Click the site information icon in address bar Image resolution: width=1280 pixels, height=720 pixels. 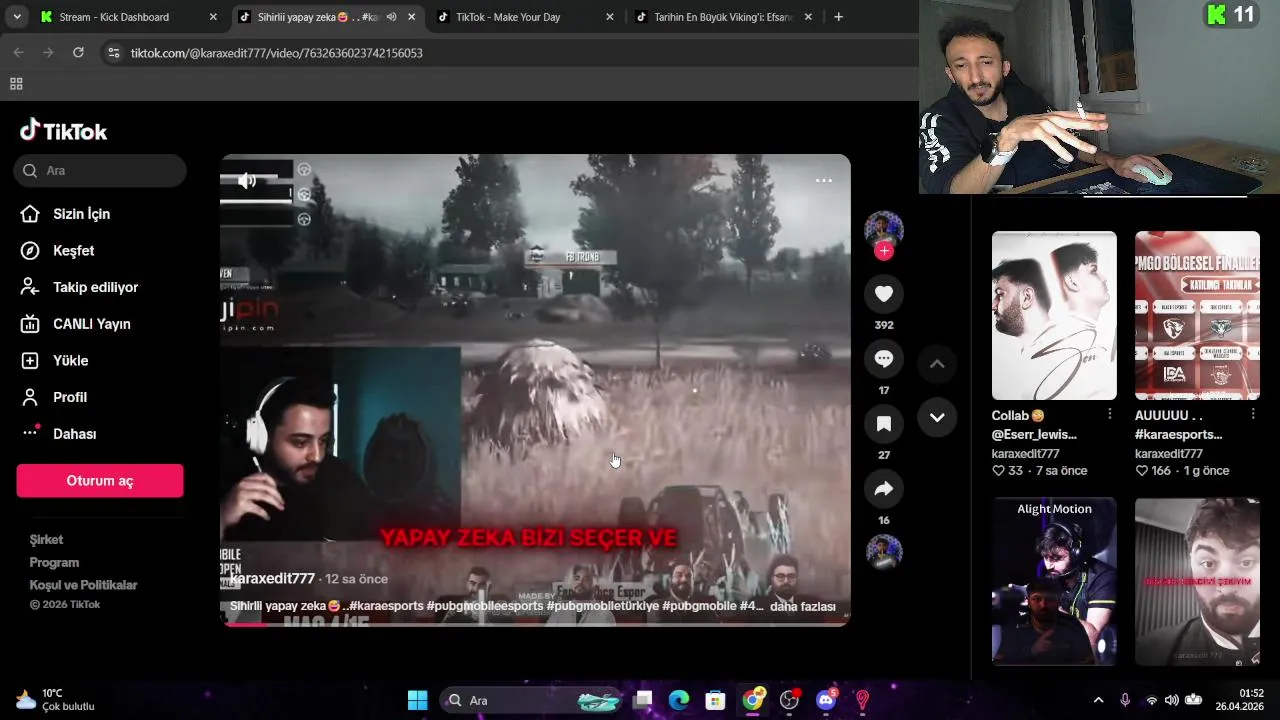coord(113,53)
